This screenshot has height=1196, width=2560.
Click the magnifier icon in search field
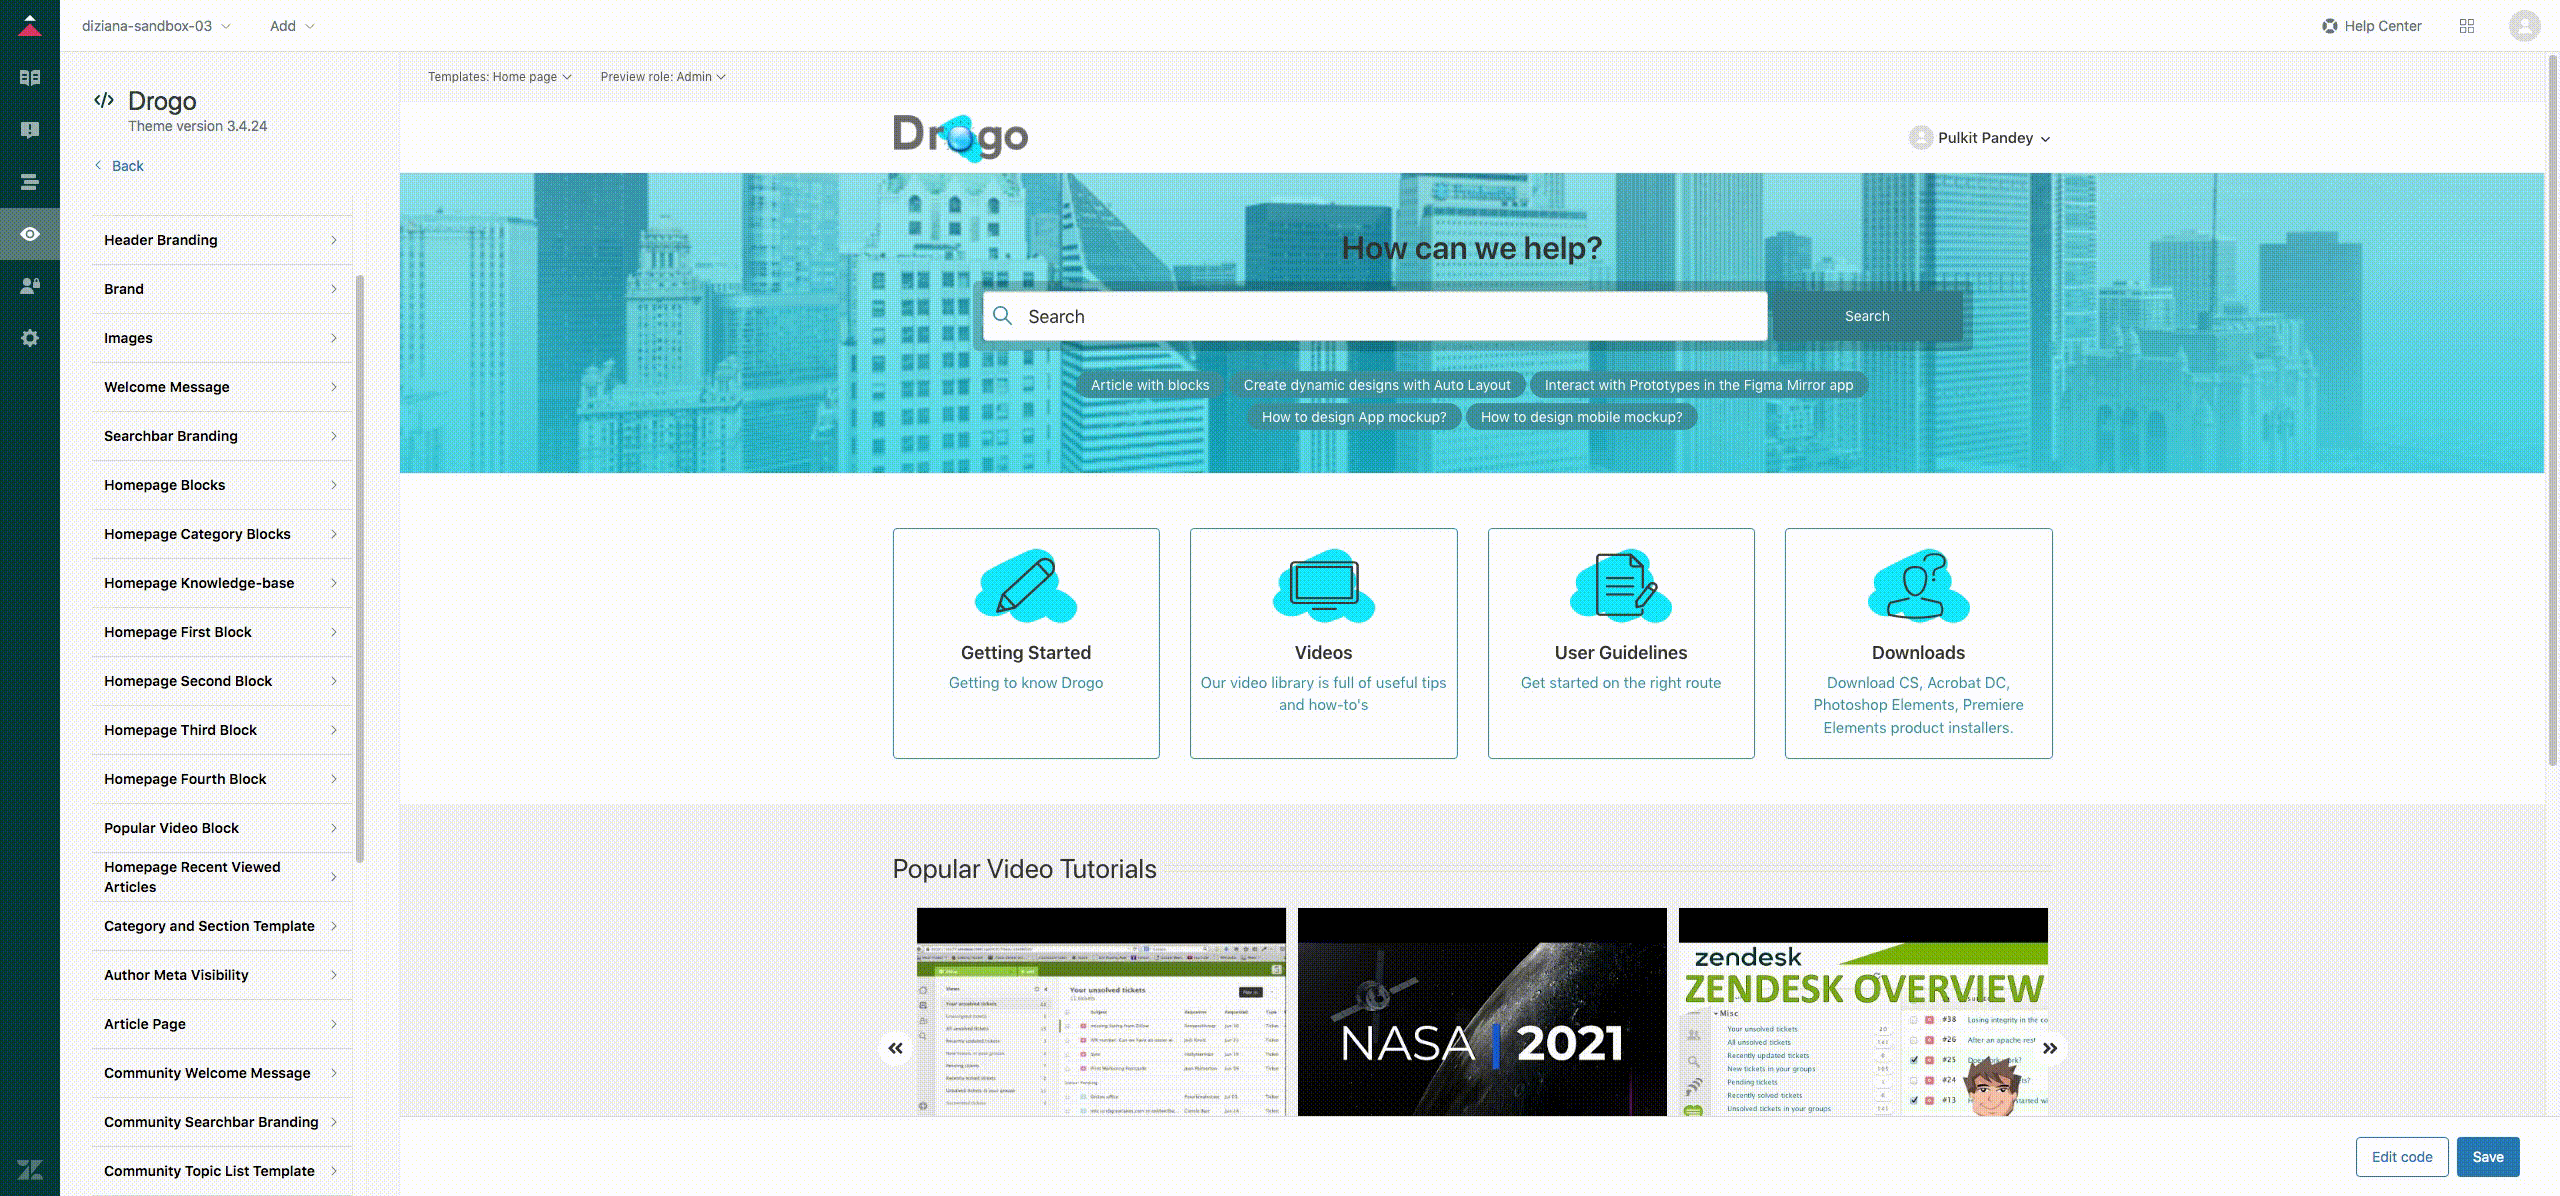1003,316
